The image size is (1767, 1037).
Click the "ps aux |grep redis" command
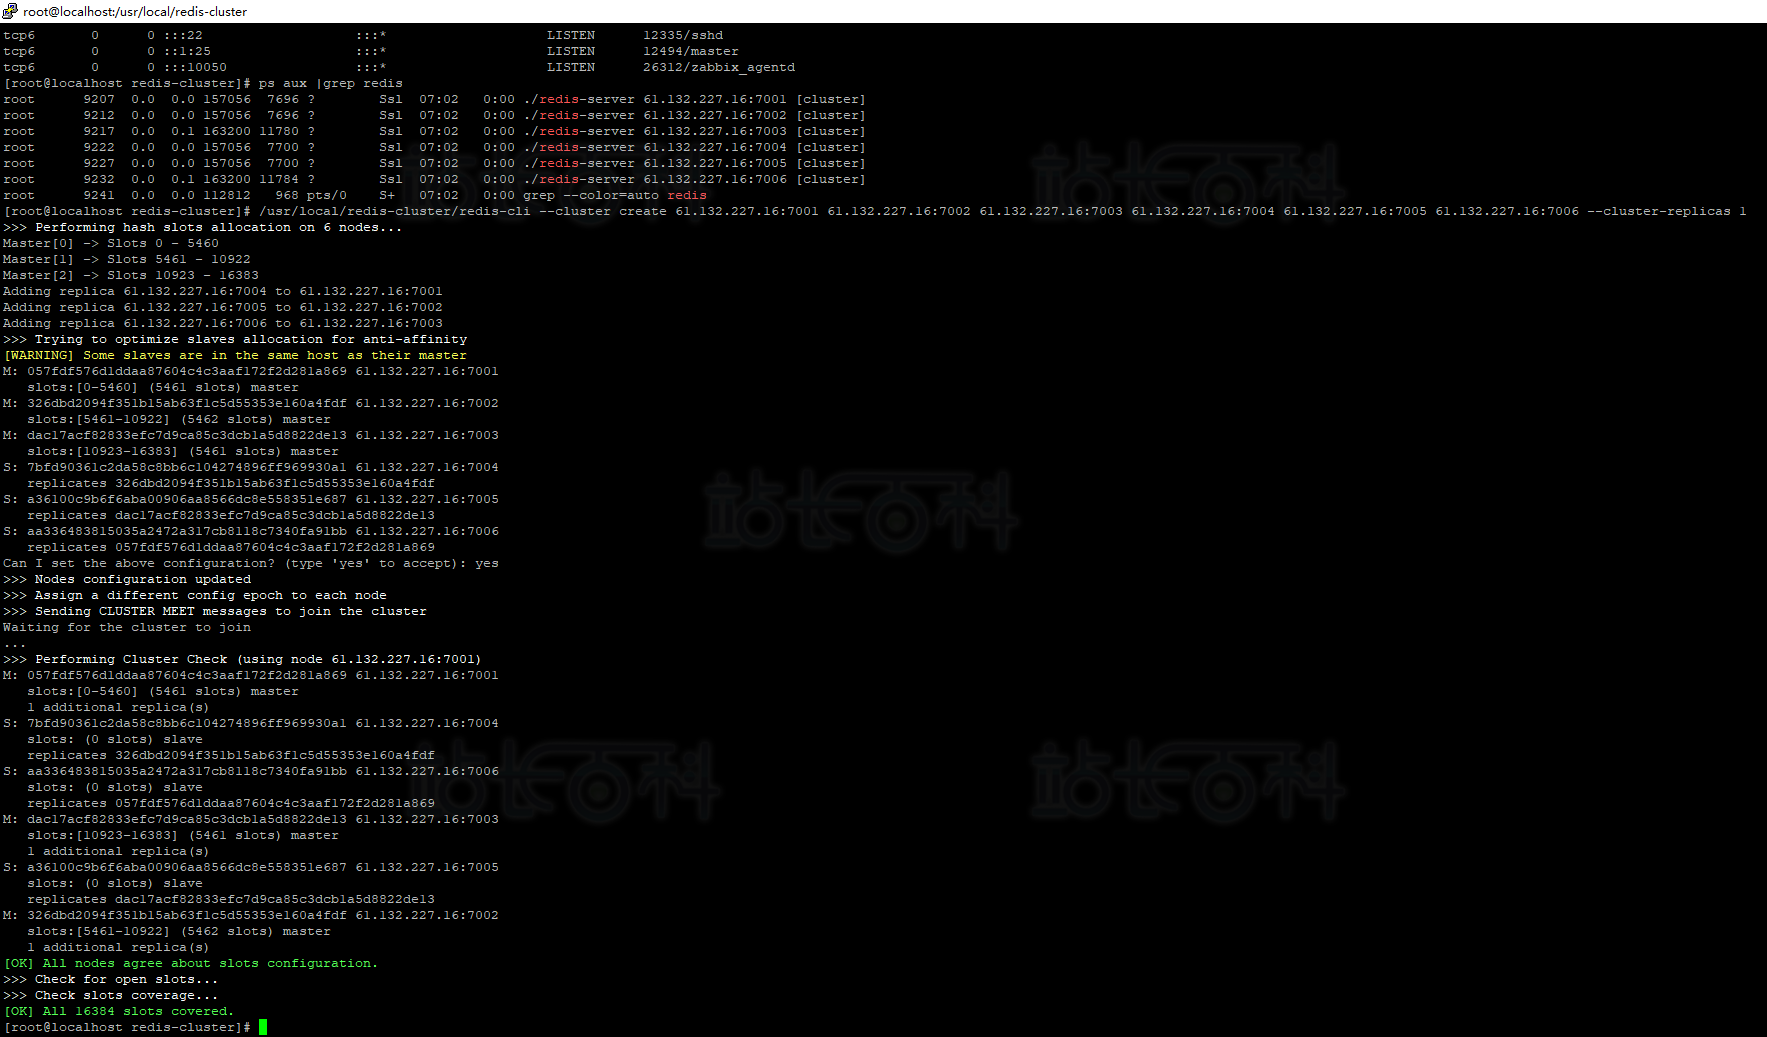[331, 83]
